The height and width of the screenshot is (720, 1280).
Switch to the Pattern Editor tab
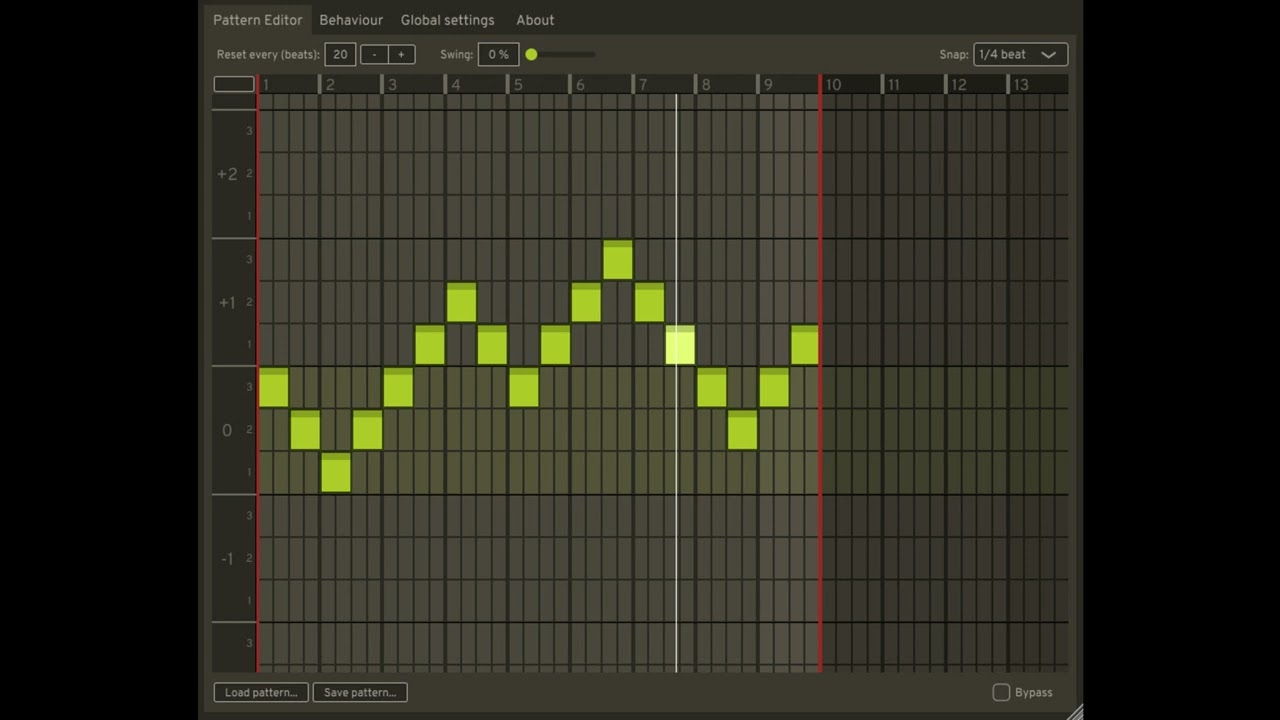[257, 20]
